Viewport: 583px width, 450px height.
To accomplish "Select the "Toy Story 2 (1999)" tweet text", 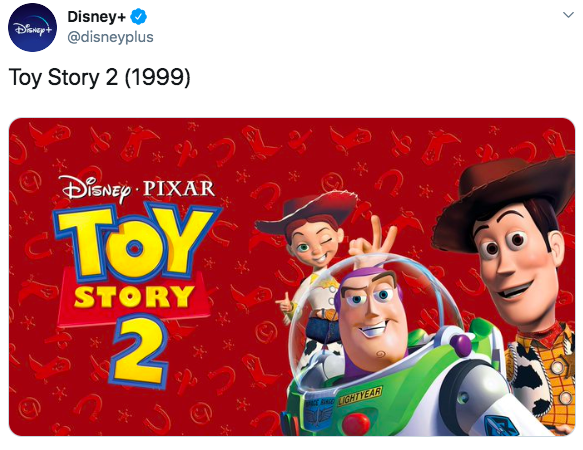I will pos(99,77).
